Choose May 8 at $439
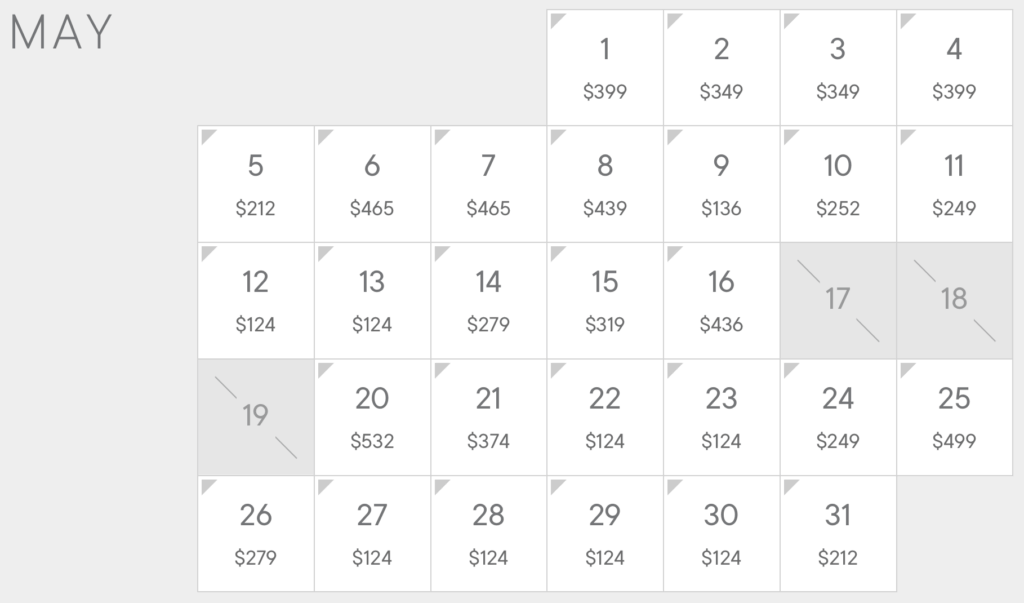This screenshot has width=1024, height=603. pyautogui.click(x=605, y=184)
